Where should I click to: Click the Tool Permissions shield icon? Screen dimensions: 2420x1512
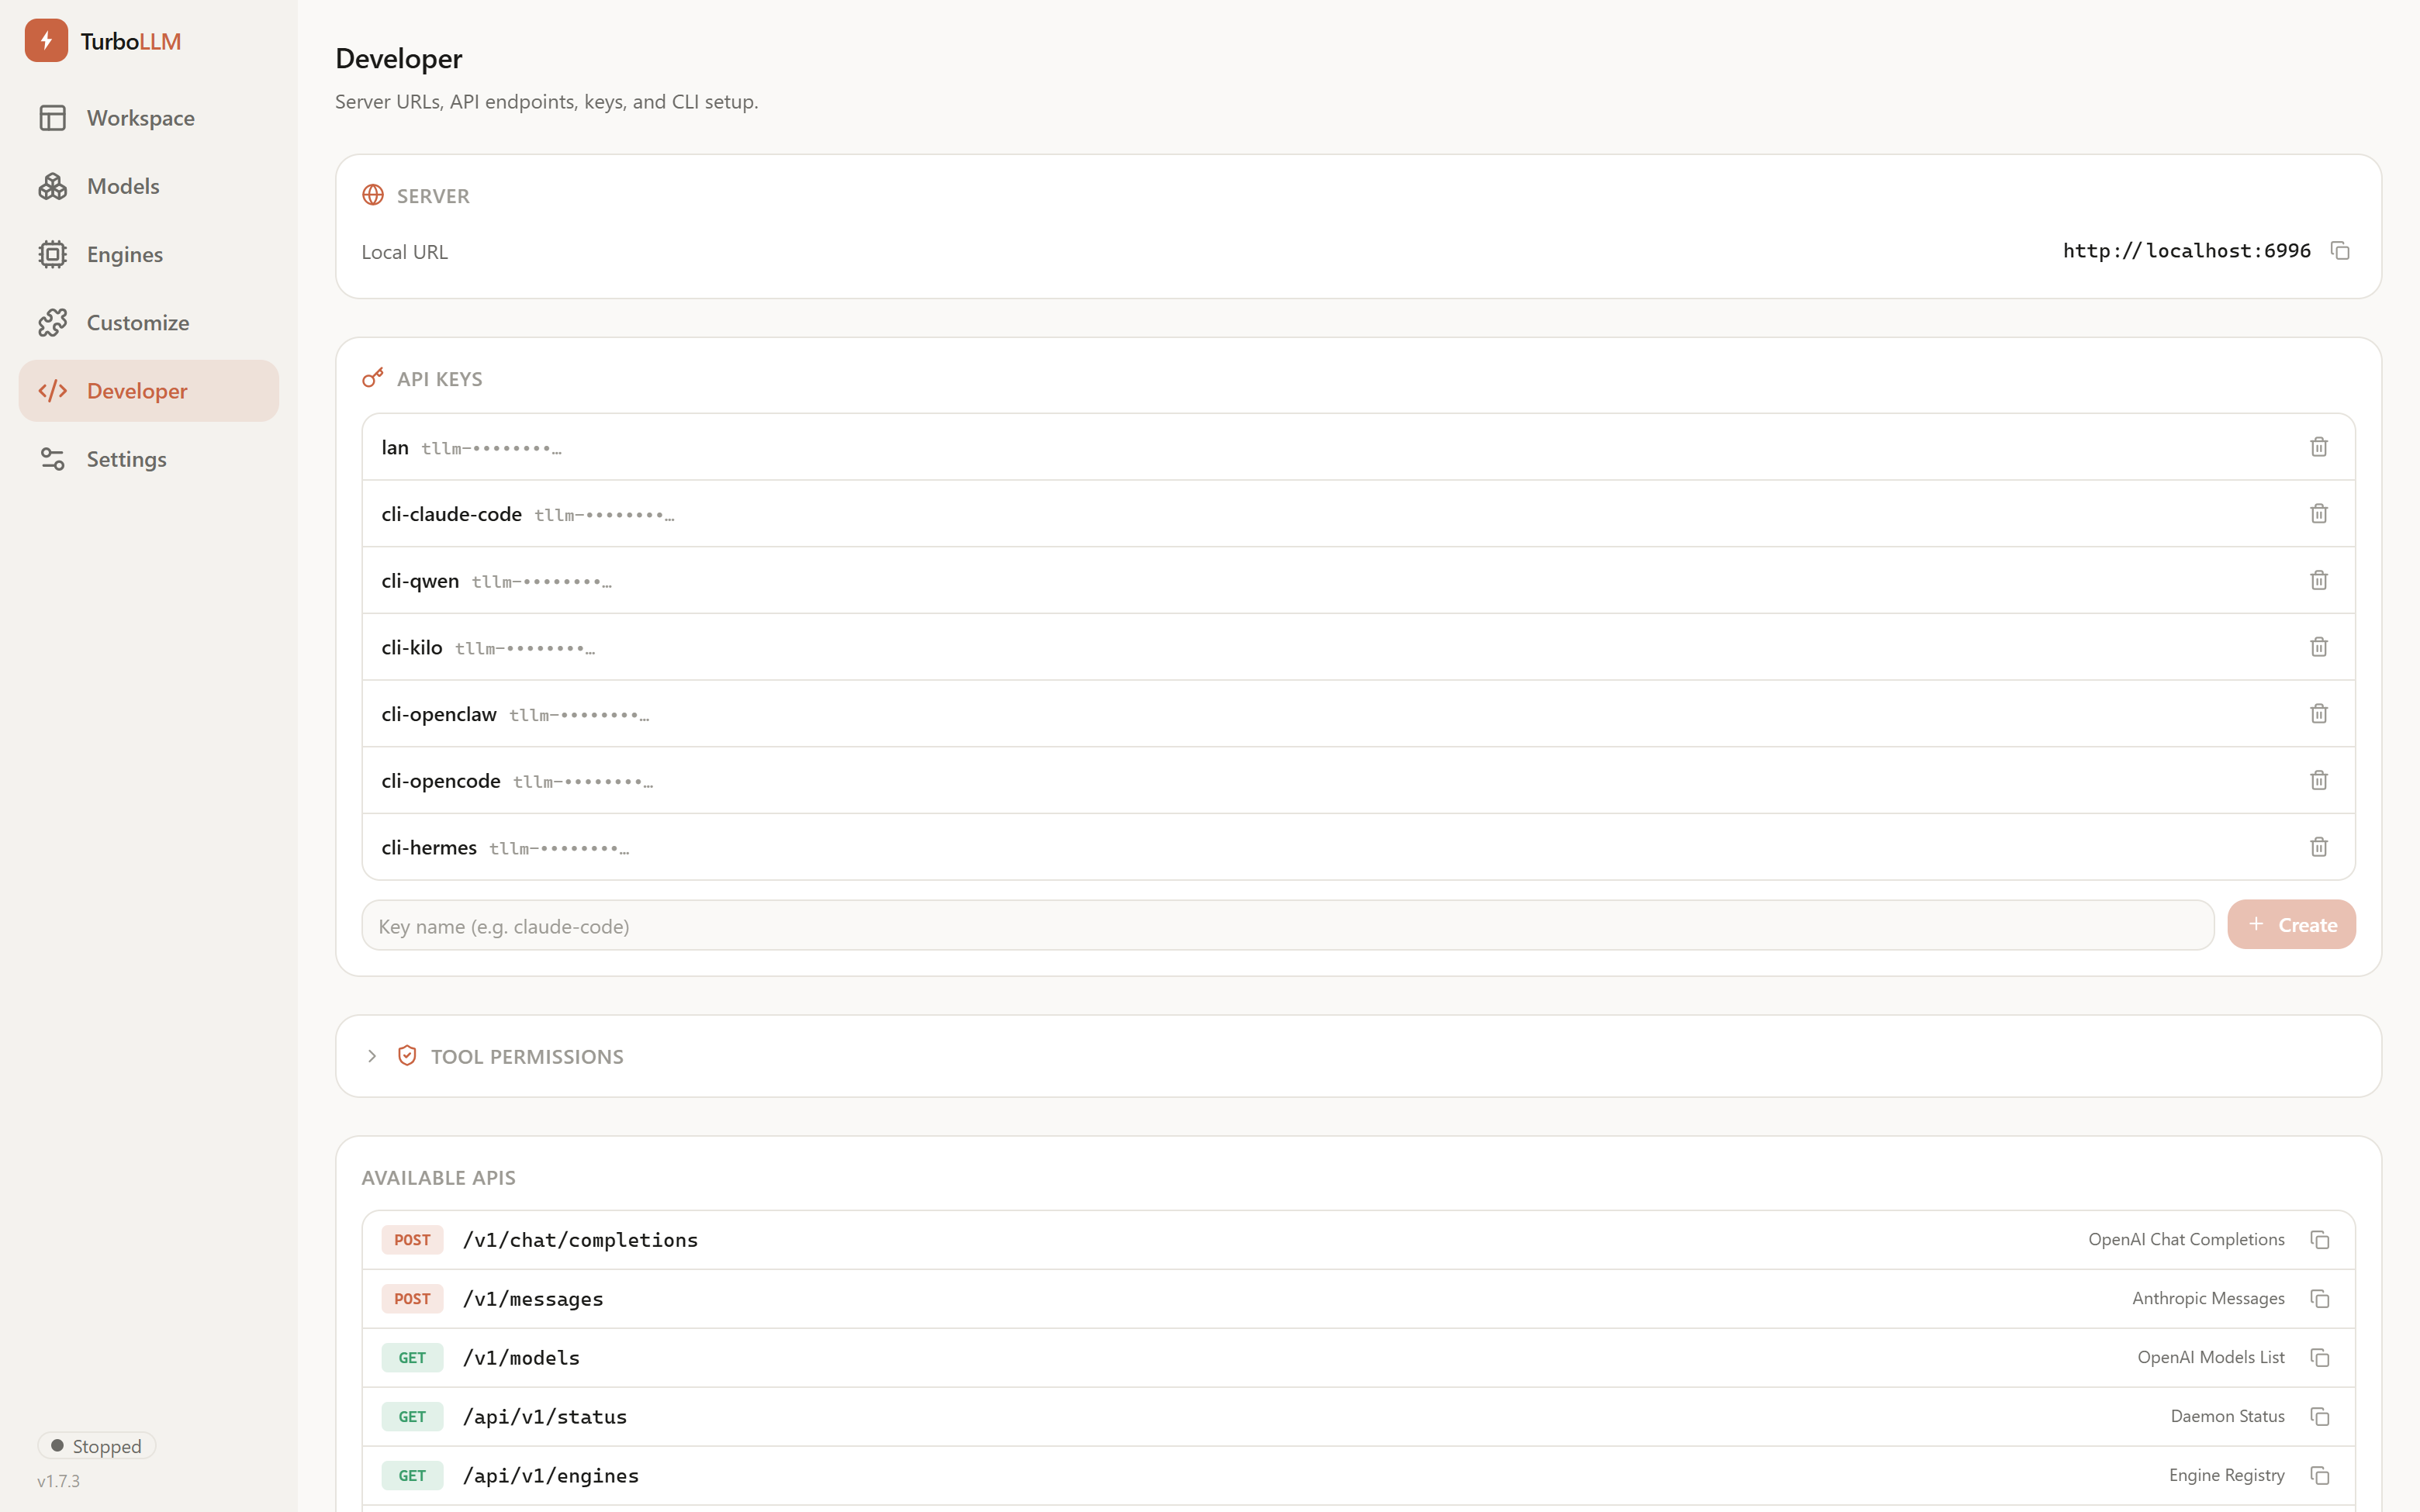tap(407, 1056)
